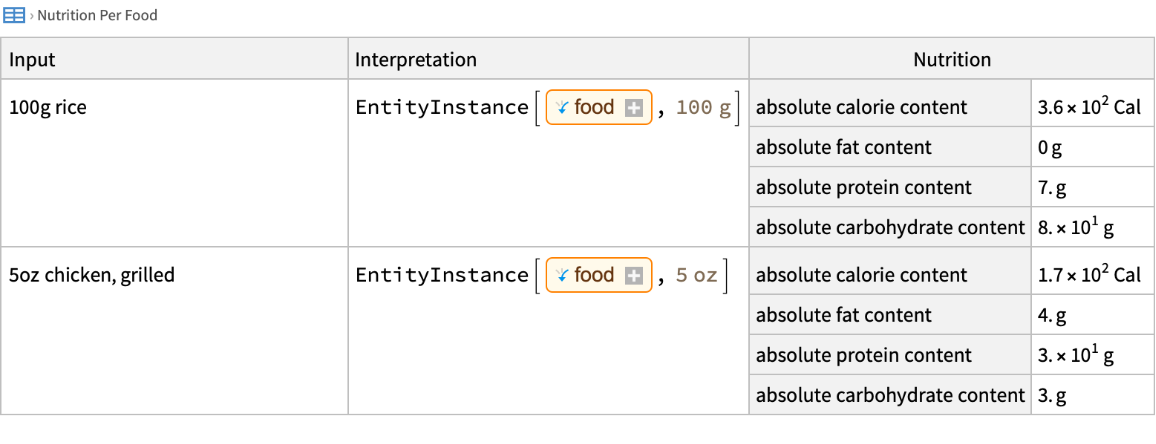The width and height of the screenshot is (1156, 444).
Task: Click the 1.7 × 10² Cal value cell
Action: (1089, 276)
